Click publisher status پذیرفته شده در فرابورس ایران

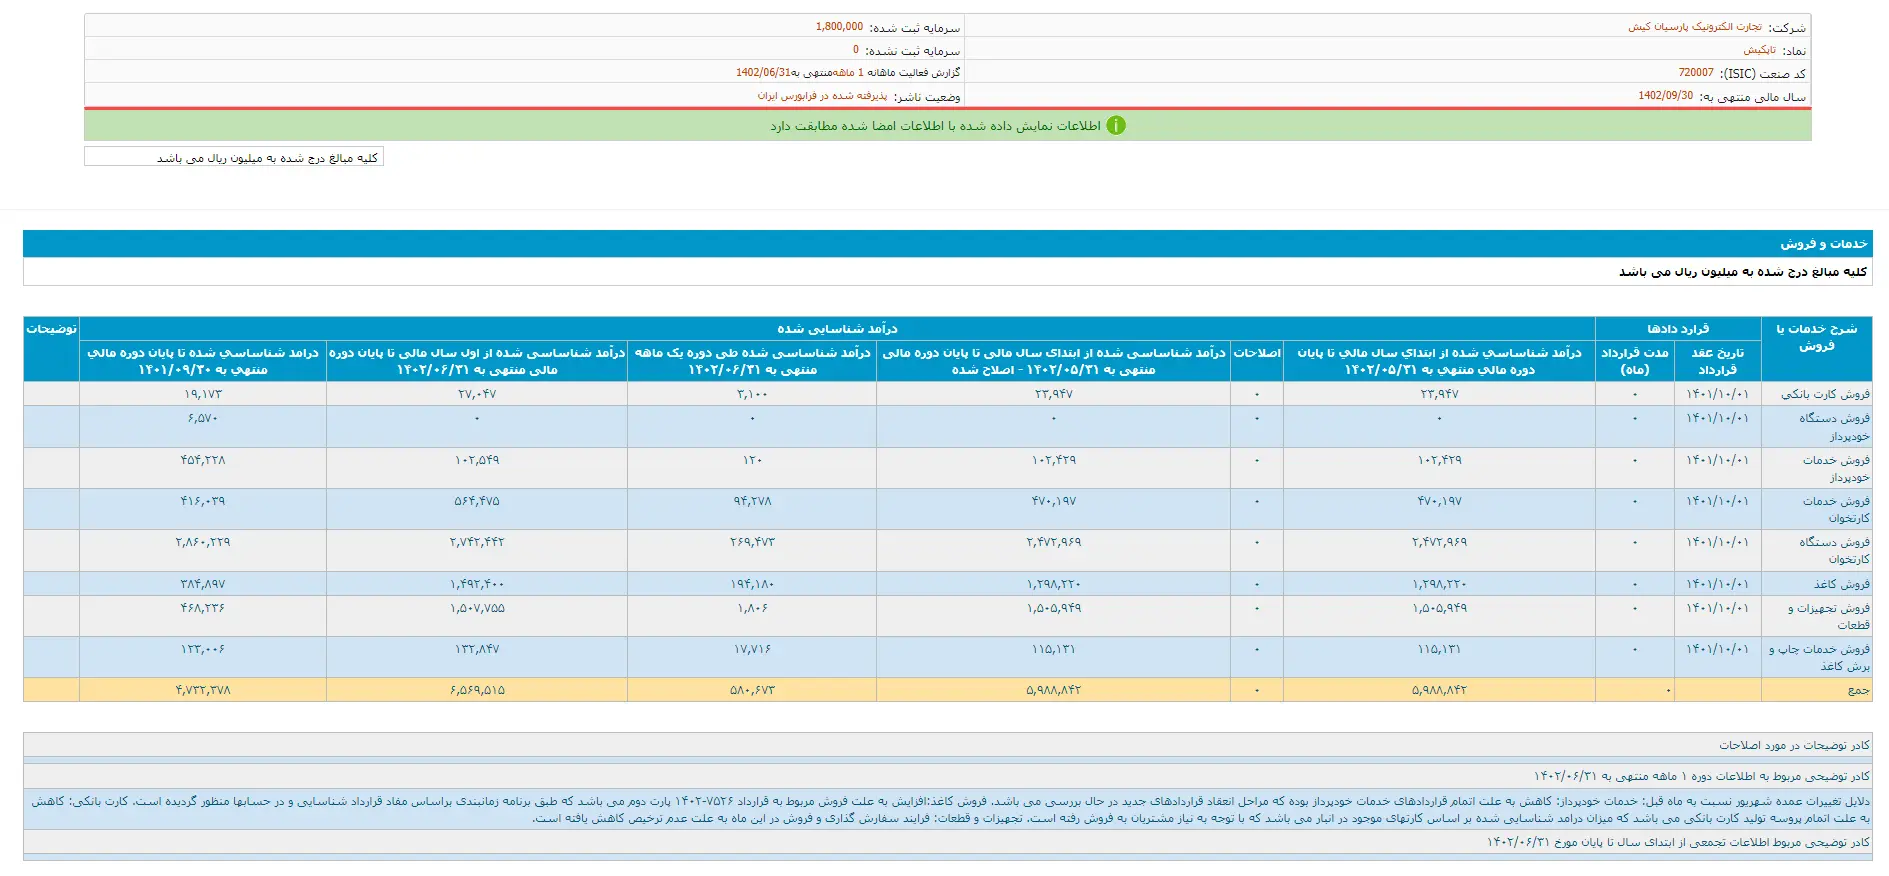[x=822, y=96]
